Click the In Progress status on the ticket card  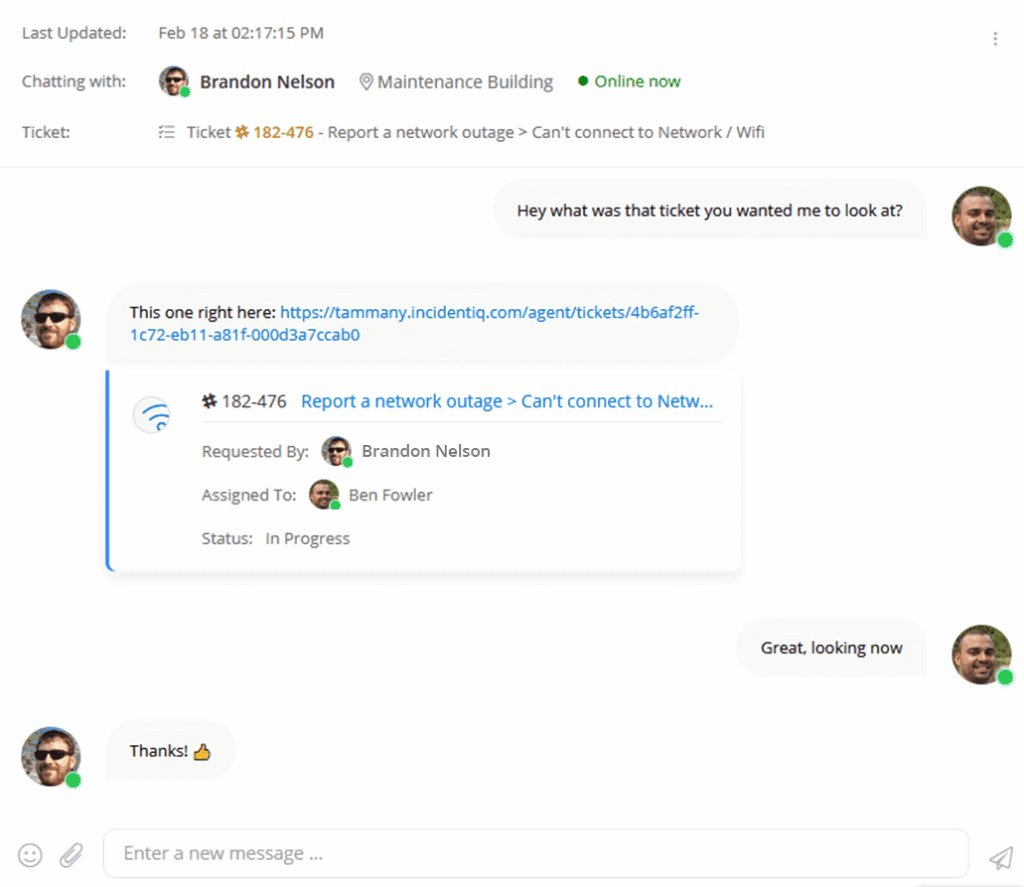coord(307,538)
